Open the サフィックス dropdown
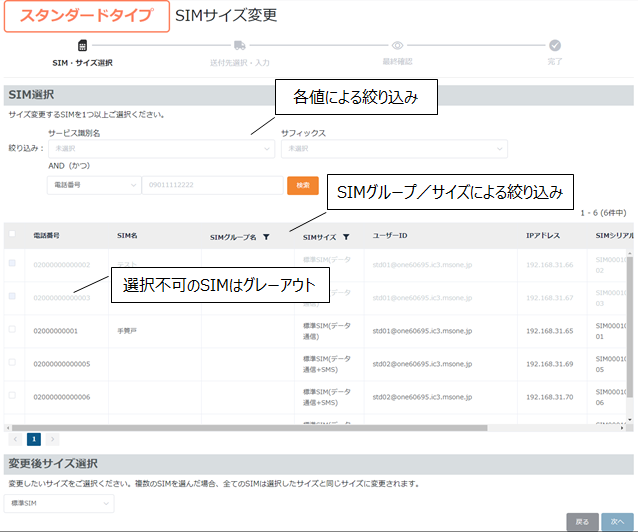This screenshot has height=532, width=638. click(394, 149)
